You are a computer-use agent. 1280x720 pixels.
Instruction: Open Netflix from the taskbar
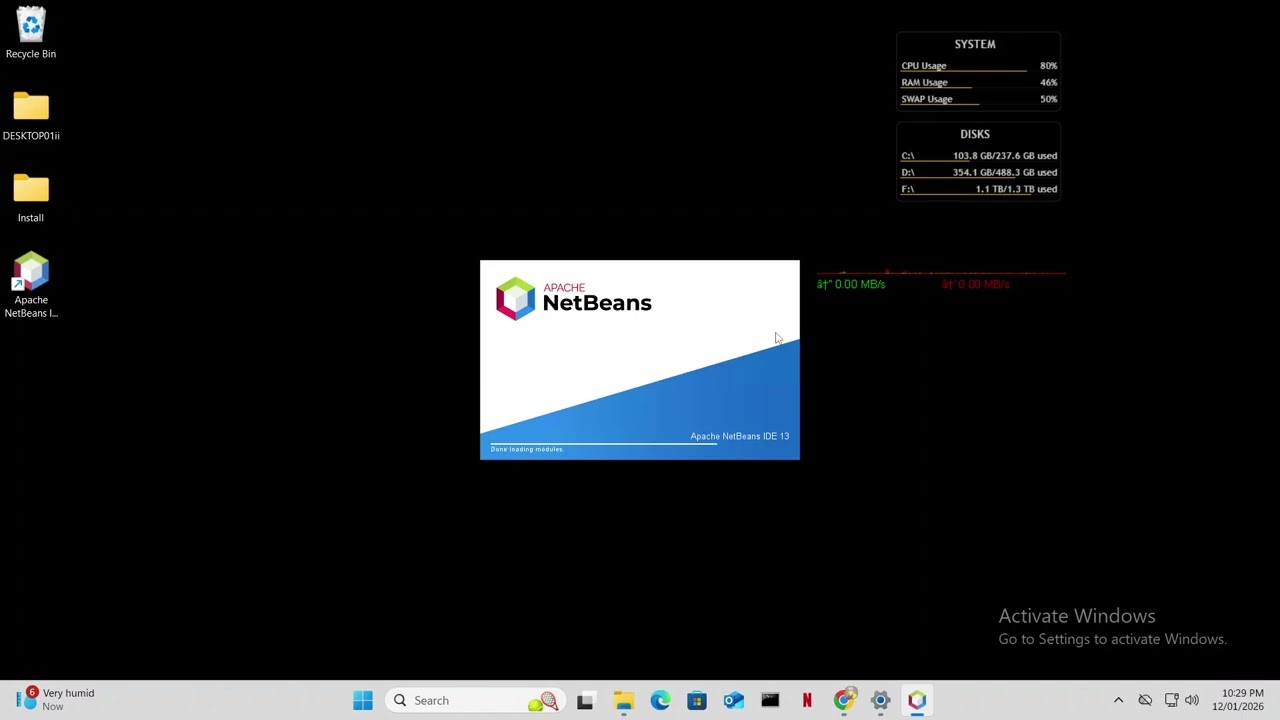[807, 700]
